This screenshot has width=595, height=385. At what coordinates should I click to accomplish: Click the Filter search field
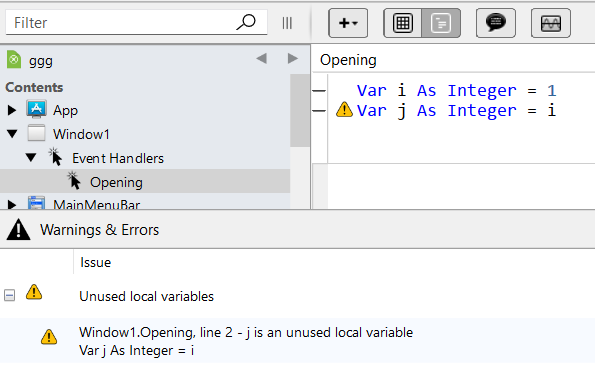pyautogui.click(x=136, y=22)
